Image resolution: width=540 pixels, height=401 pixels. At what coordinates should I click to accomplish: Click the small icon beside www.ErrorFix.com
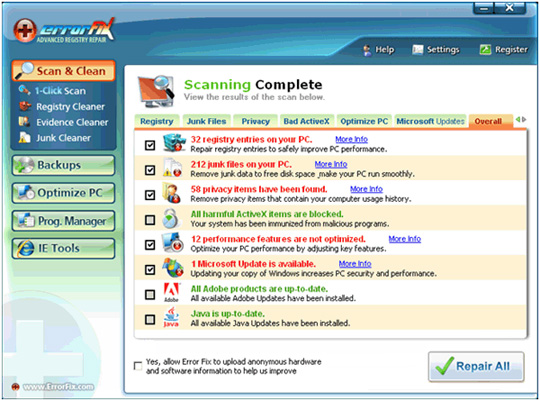[x=15, y=387]
